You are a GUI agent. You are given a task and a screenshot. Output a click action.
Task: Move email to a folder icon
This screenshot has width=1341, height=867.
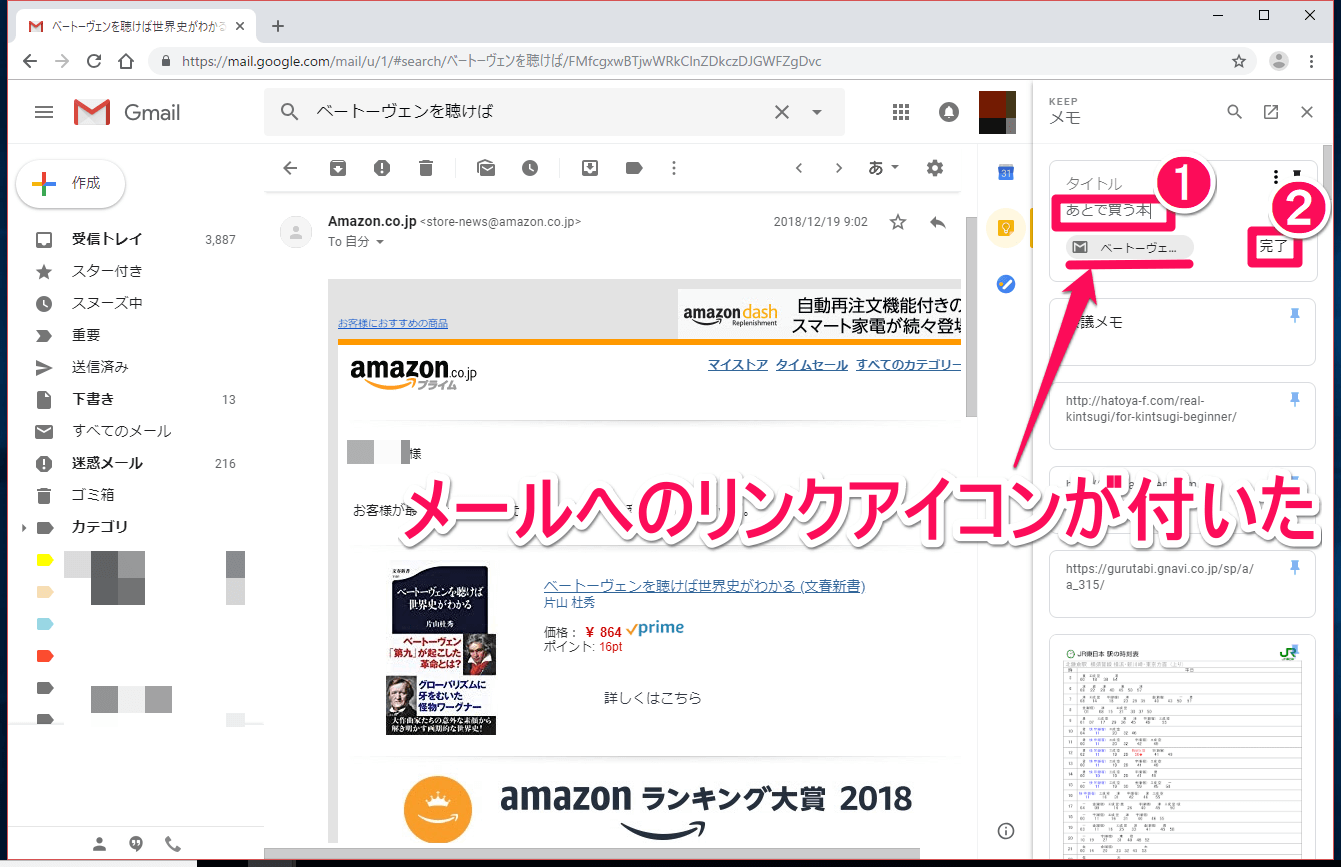[x=590, y=168]
